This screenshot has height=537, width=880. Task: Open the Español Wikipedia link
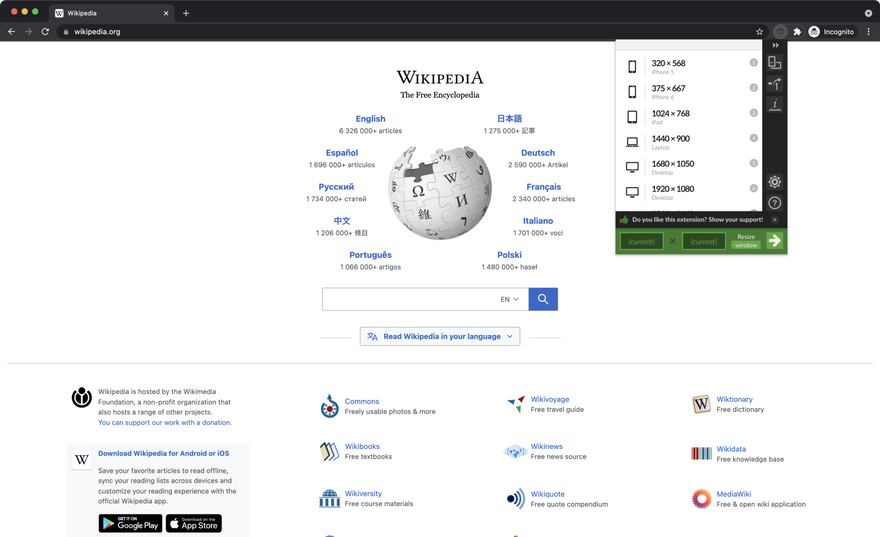point(342,153)
